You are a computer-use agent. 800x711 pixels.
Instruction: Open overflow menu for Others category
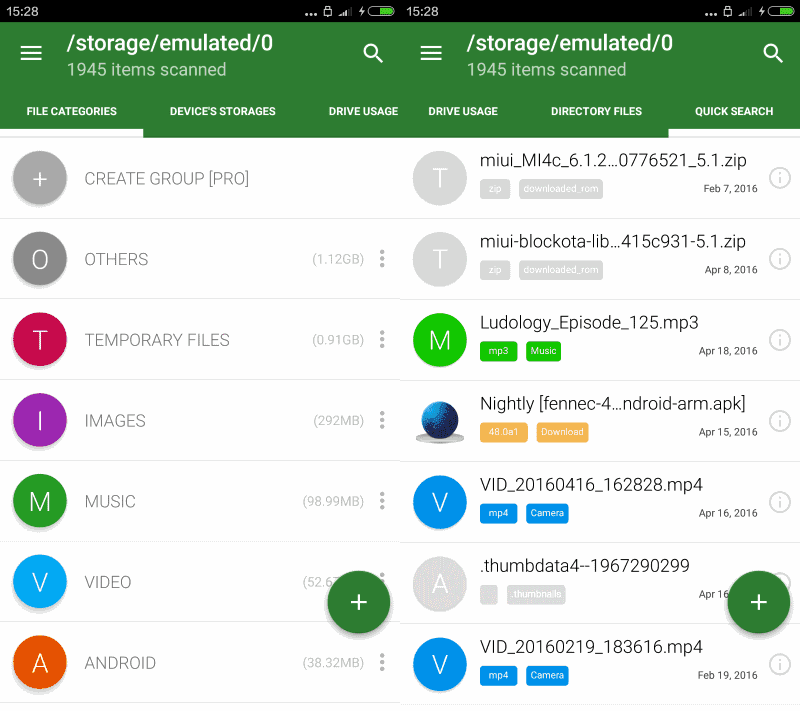[382, 259]
